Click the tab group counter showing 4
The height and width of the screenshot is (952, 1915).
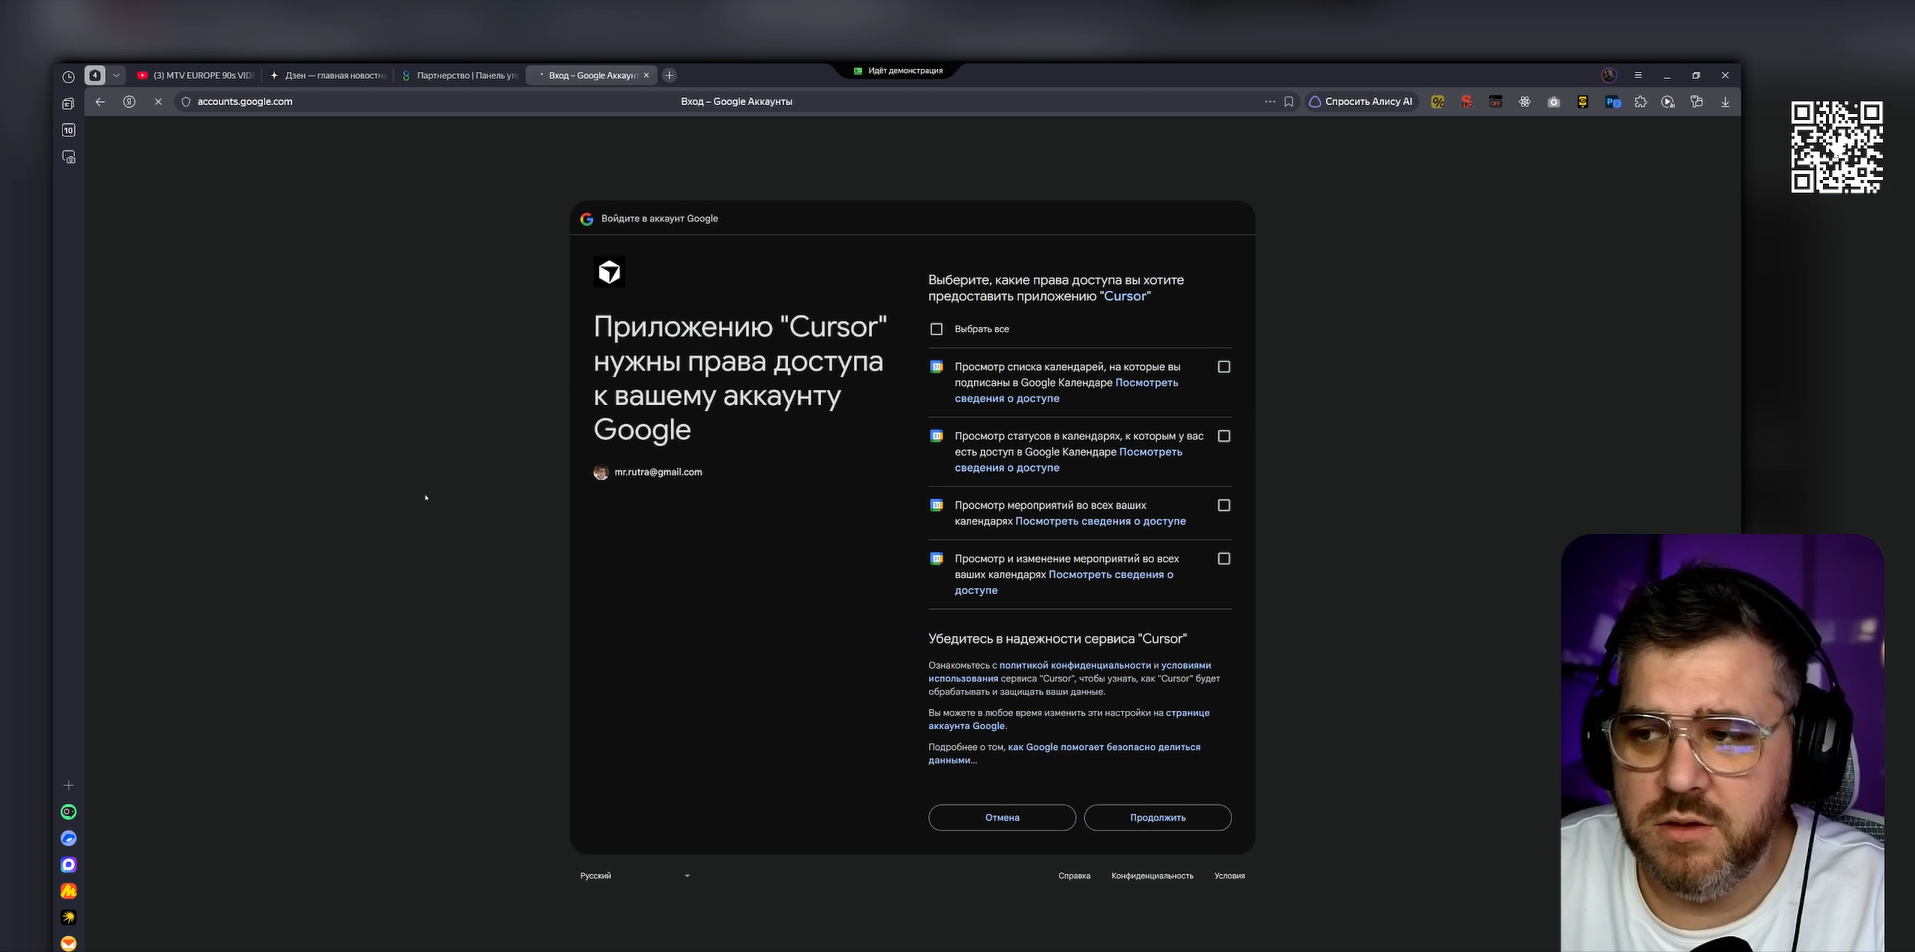pos(95,75)
